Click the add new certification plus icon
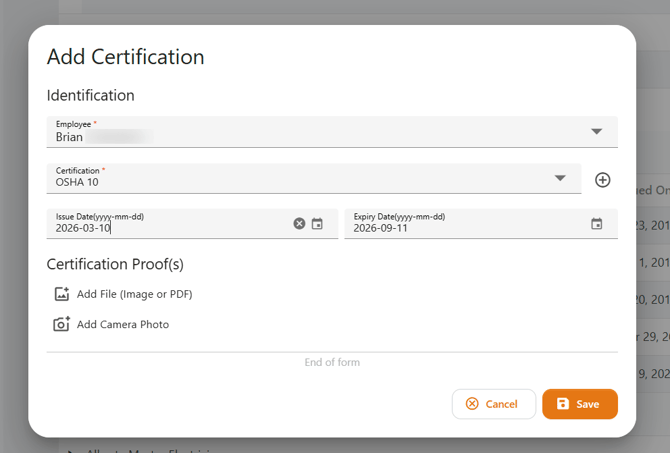Viewport: 670px width, 453px height. pos(602,180)
